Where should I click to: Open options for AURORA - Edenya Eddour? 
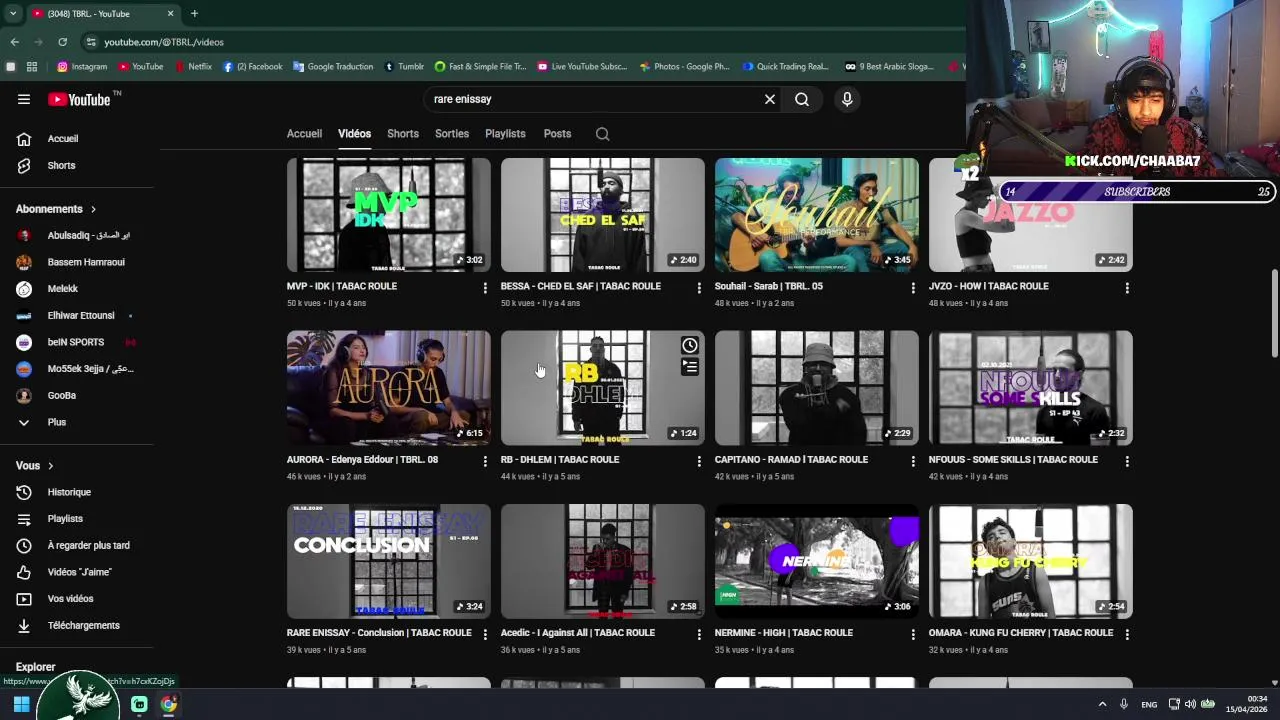tap(485, 461)
